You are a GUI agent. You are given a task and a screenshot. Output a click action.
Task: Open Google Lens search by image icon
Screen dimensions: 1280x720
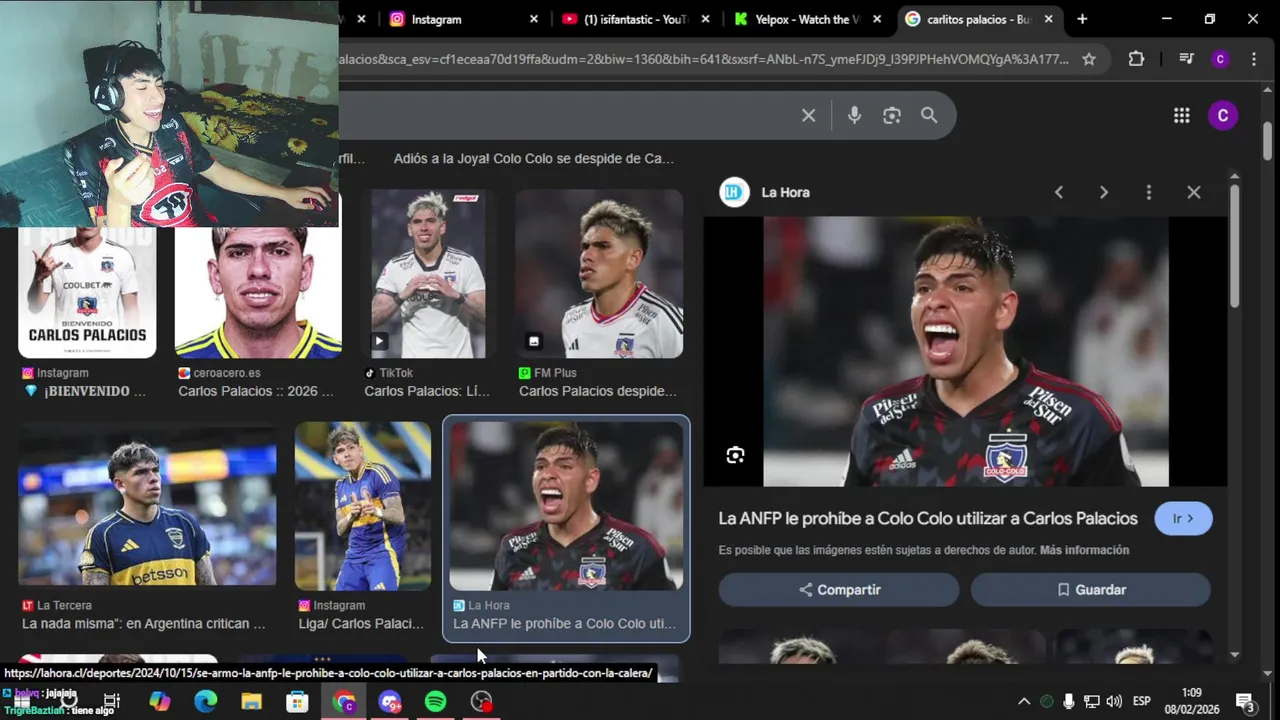[892, 115]
